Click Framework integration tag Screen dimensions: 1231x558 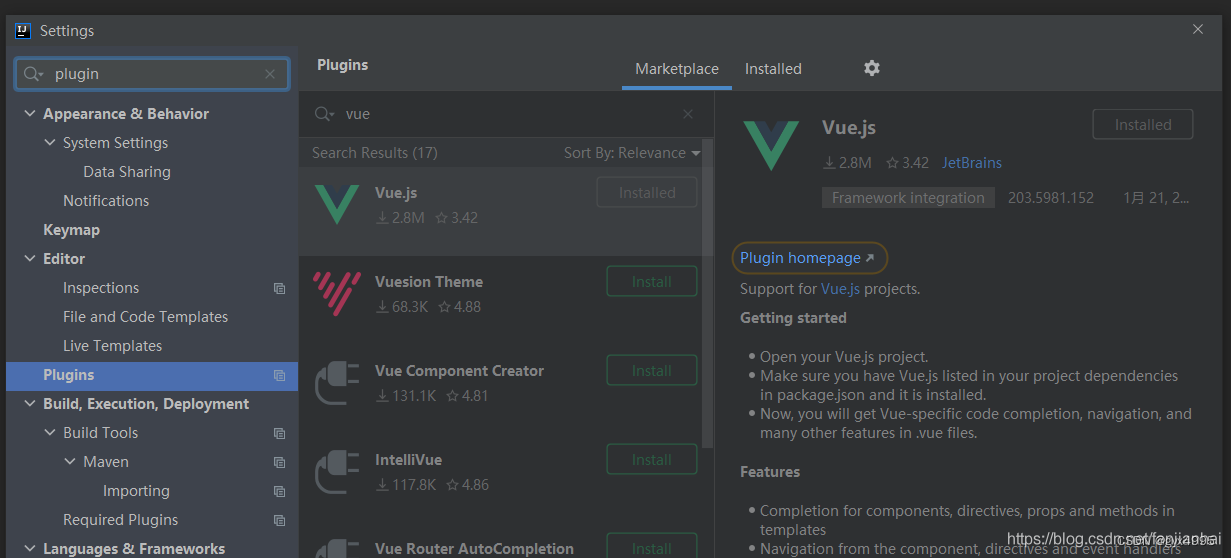coord(908,198)
